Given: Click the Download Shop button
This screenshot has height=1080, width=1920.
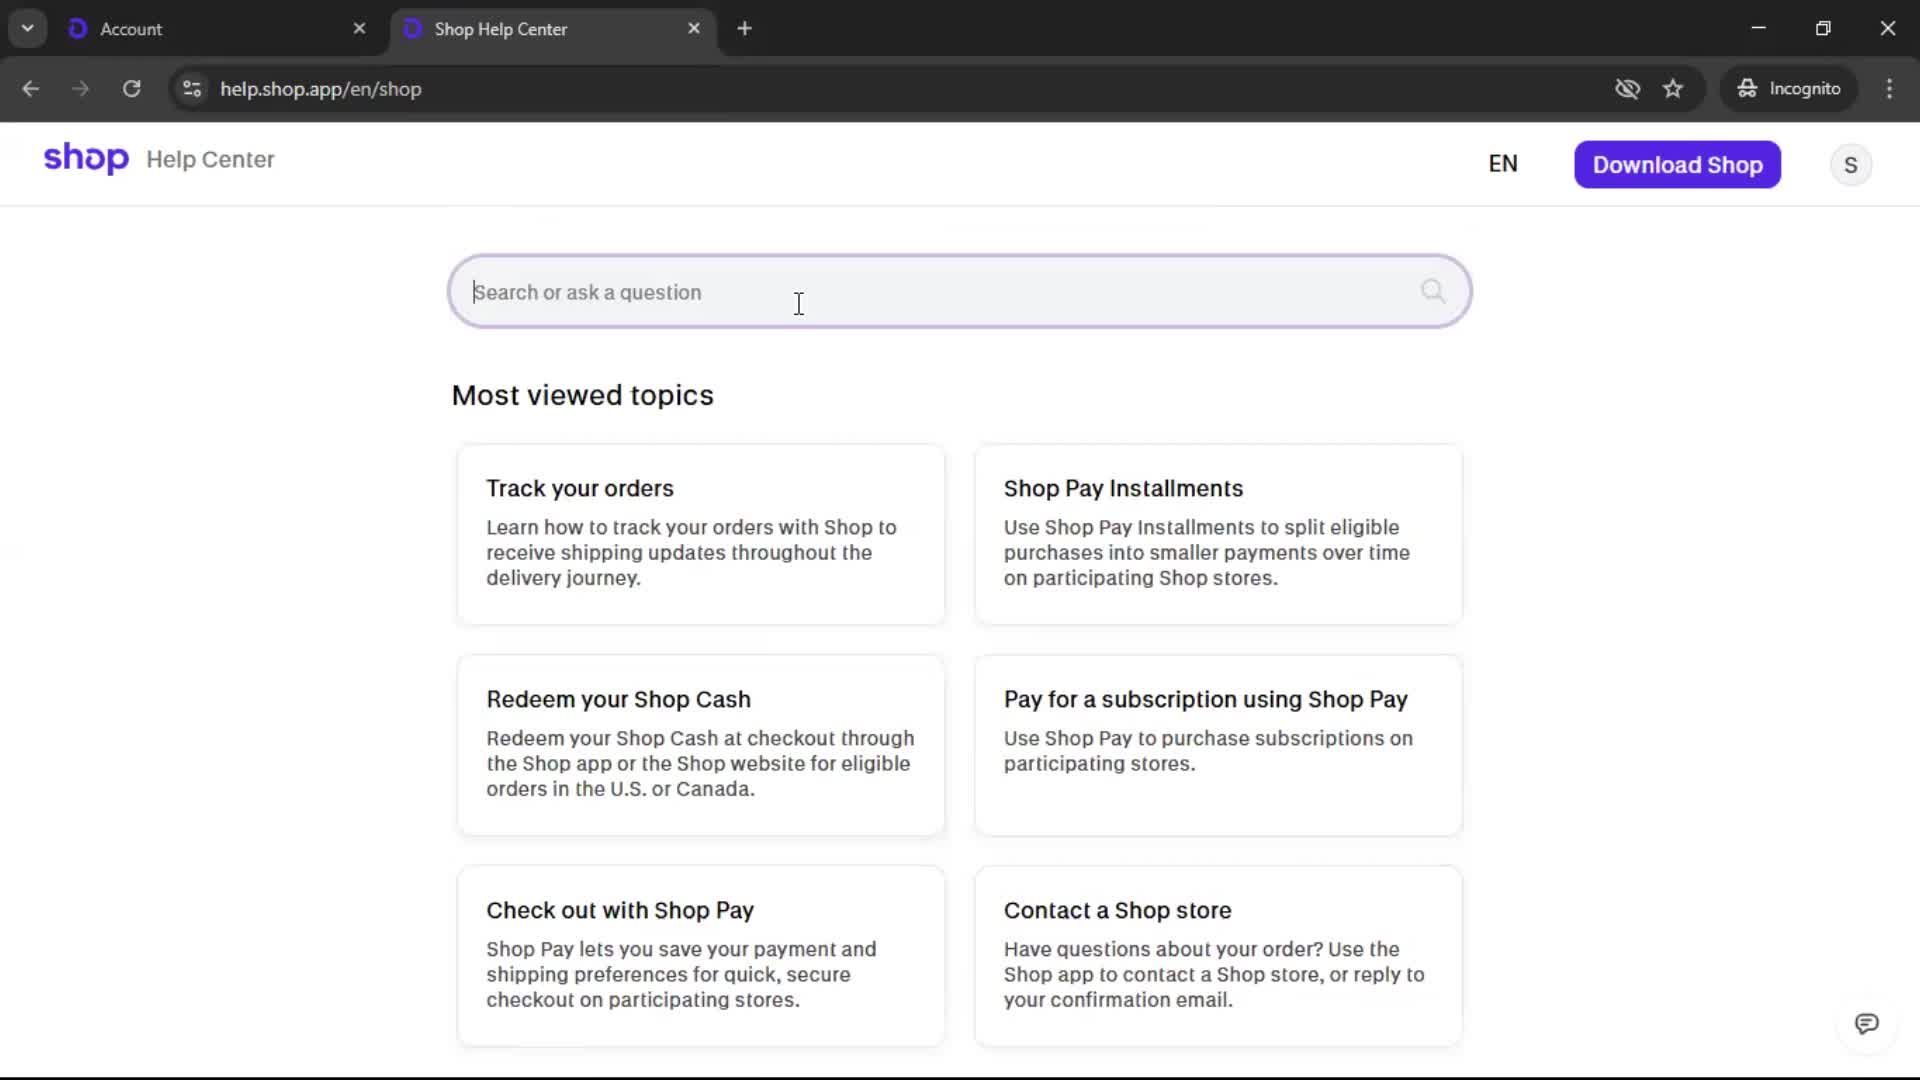Looking at the screenshot, I should (x=1677, y=164).
